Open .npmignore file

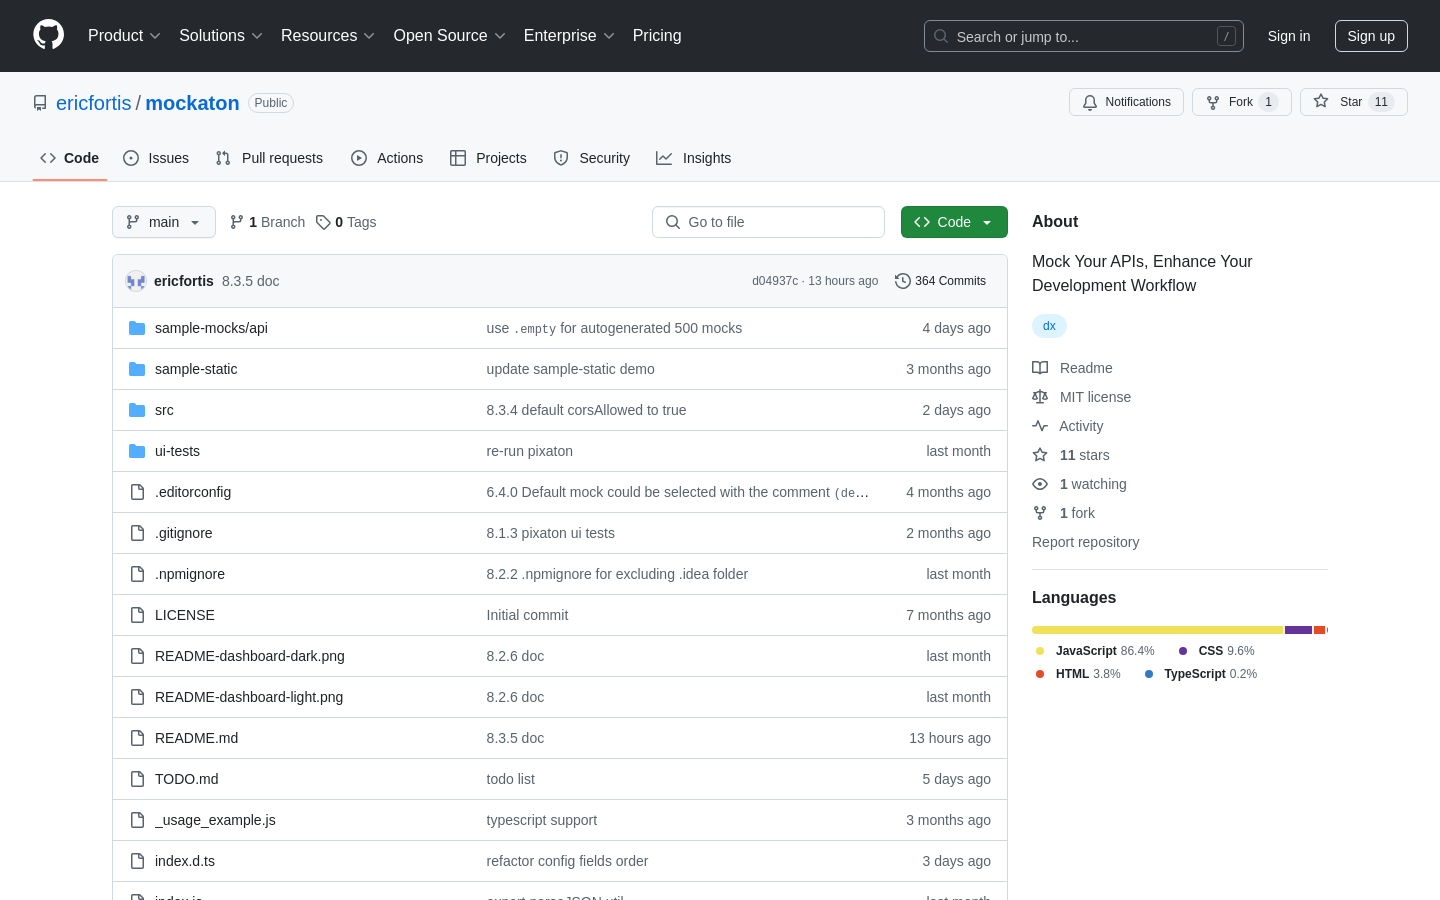pyautogui.click(x=190, y=574)
